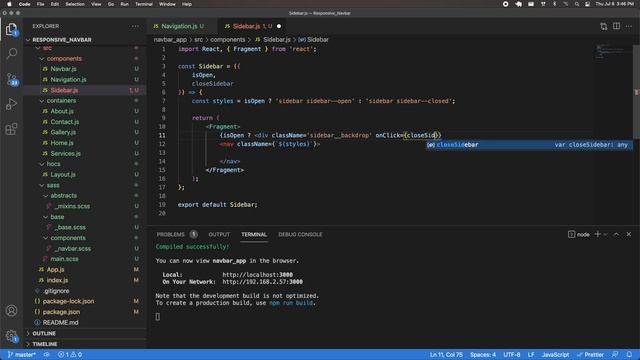Open Explorer more actions ellipsis
The height and width of the screenshot is (360, 640).
[135, 26]
